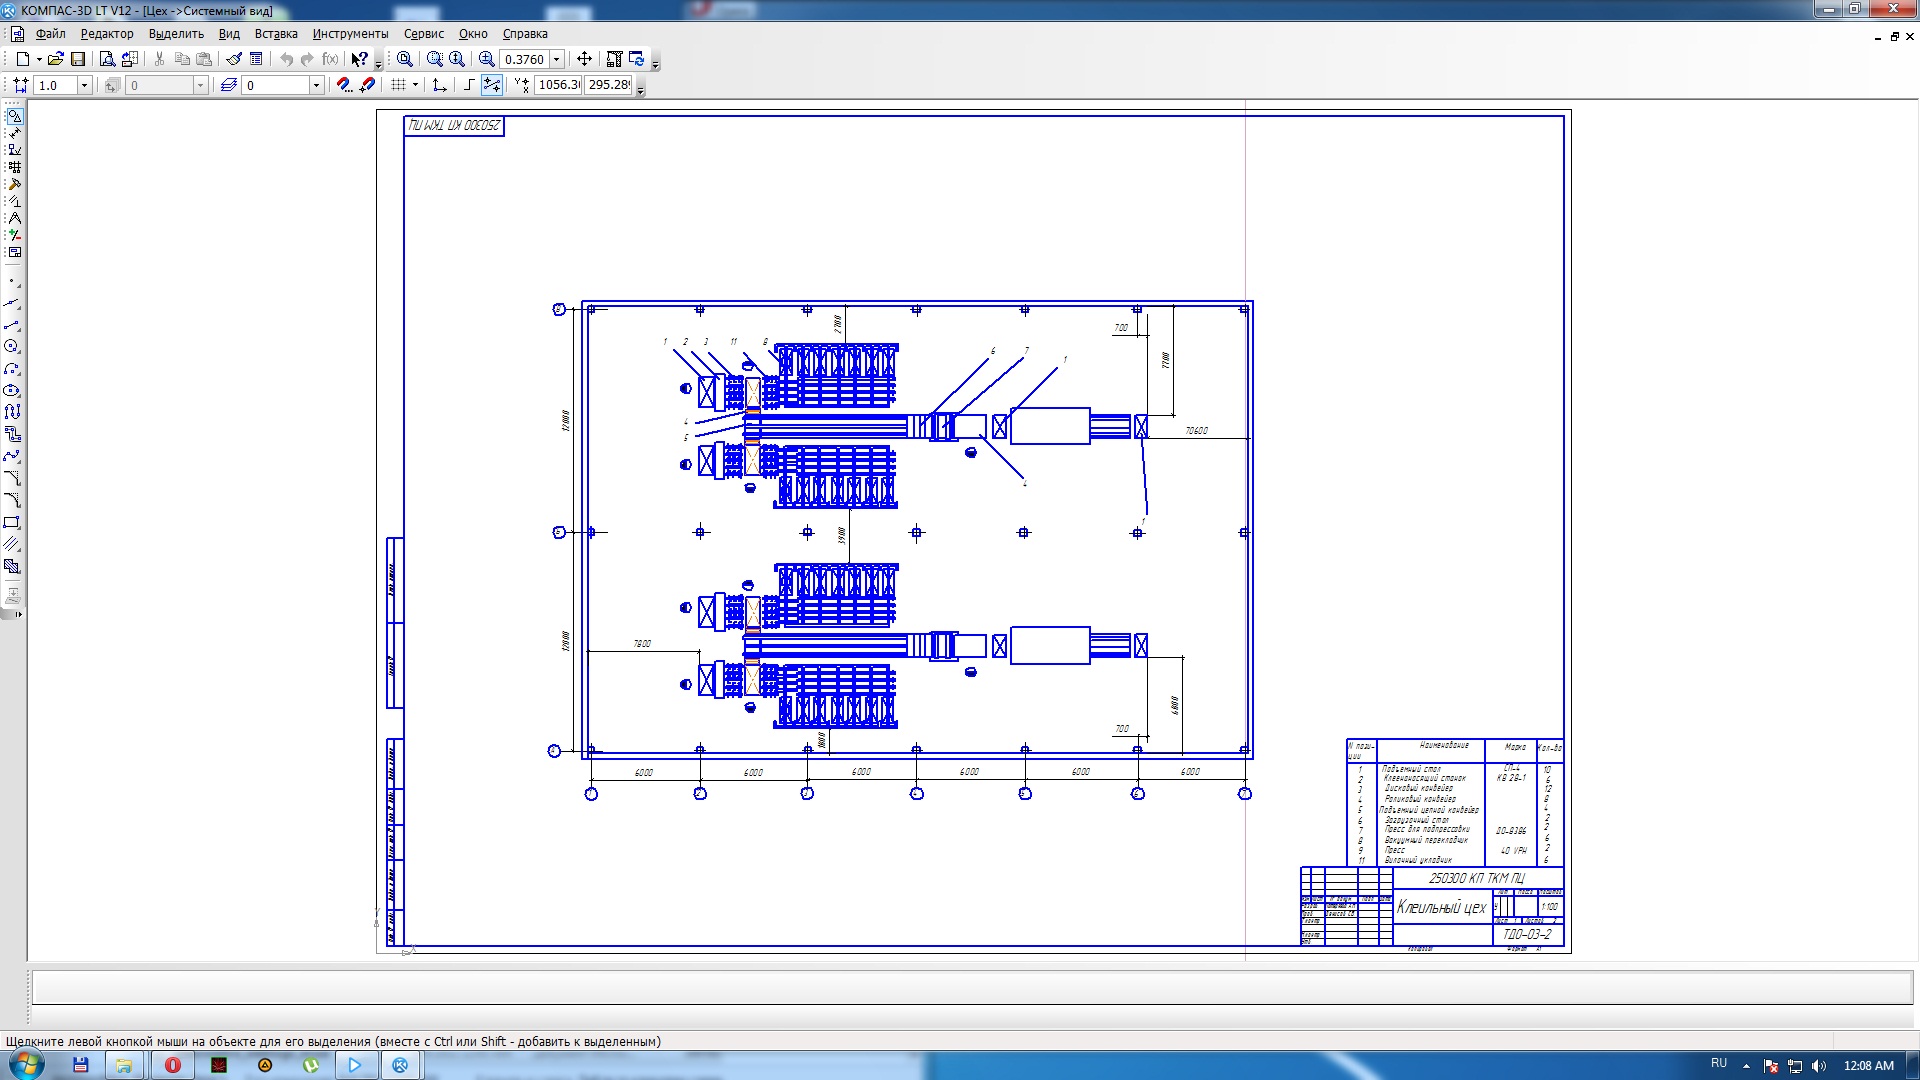This screenshot has width=1920, height=1080.
Task: Open the Opera browser taskbar icon
Action: tap(172, 1065)
